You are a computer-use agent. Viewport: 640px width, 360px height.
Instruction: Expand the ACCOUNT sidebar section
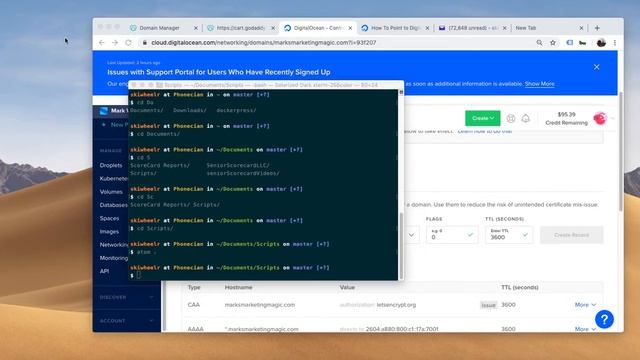click(x=126, y=321)
